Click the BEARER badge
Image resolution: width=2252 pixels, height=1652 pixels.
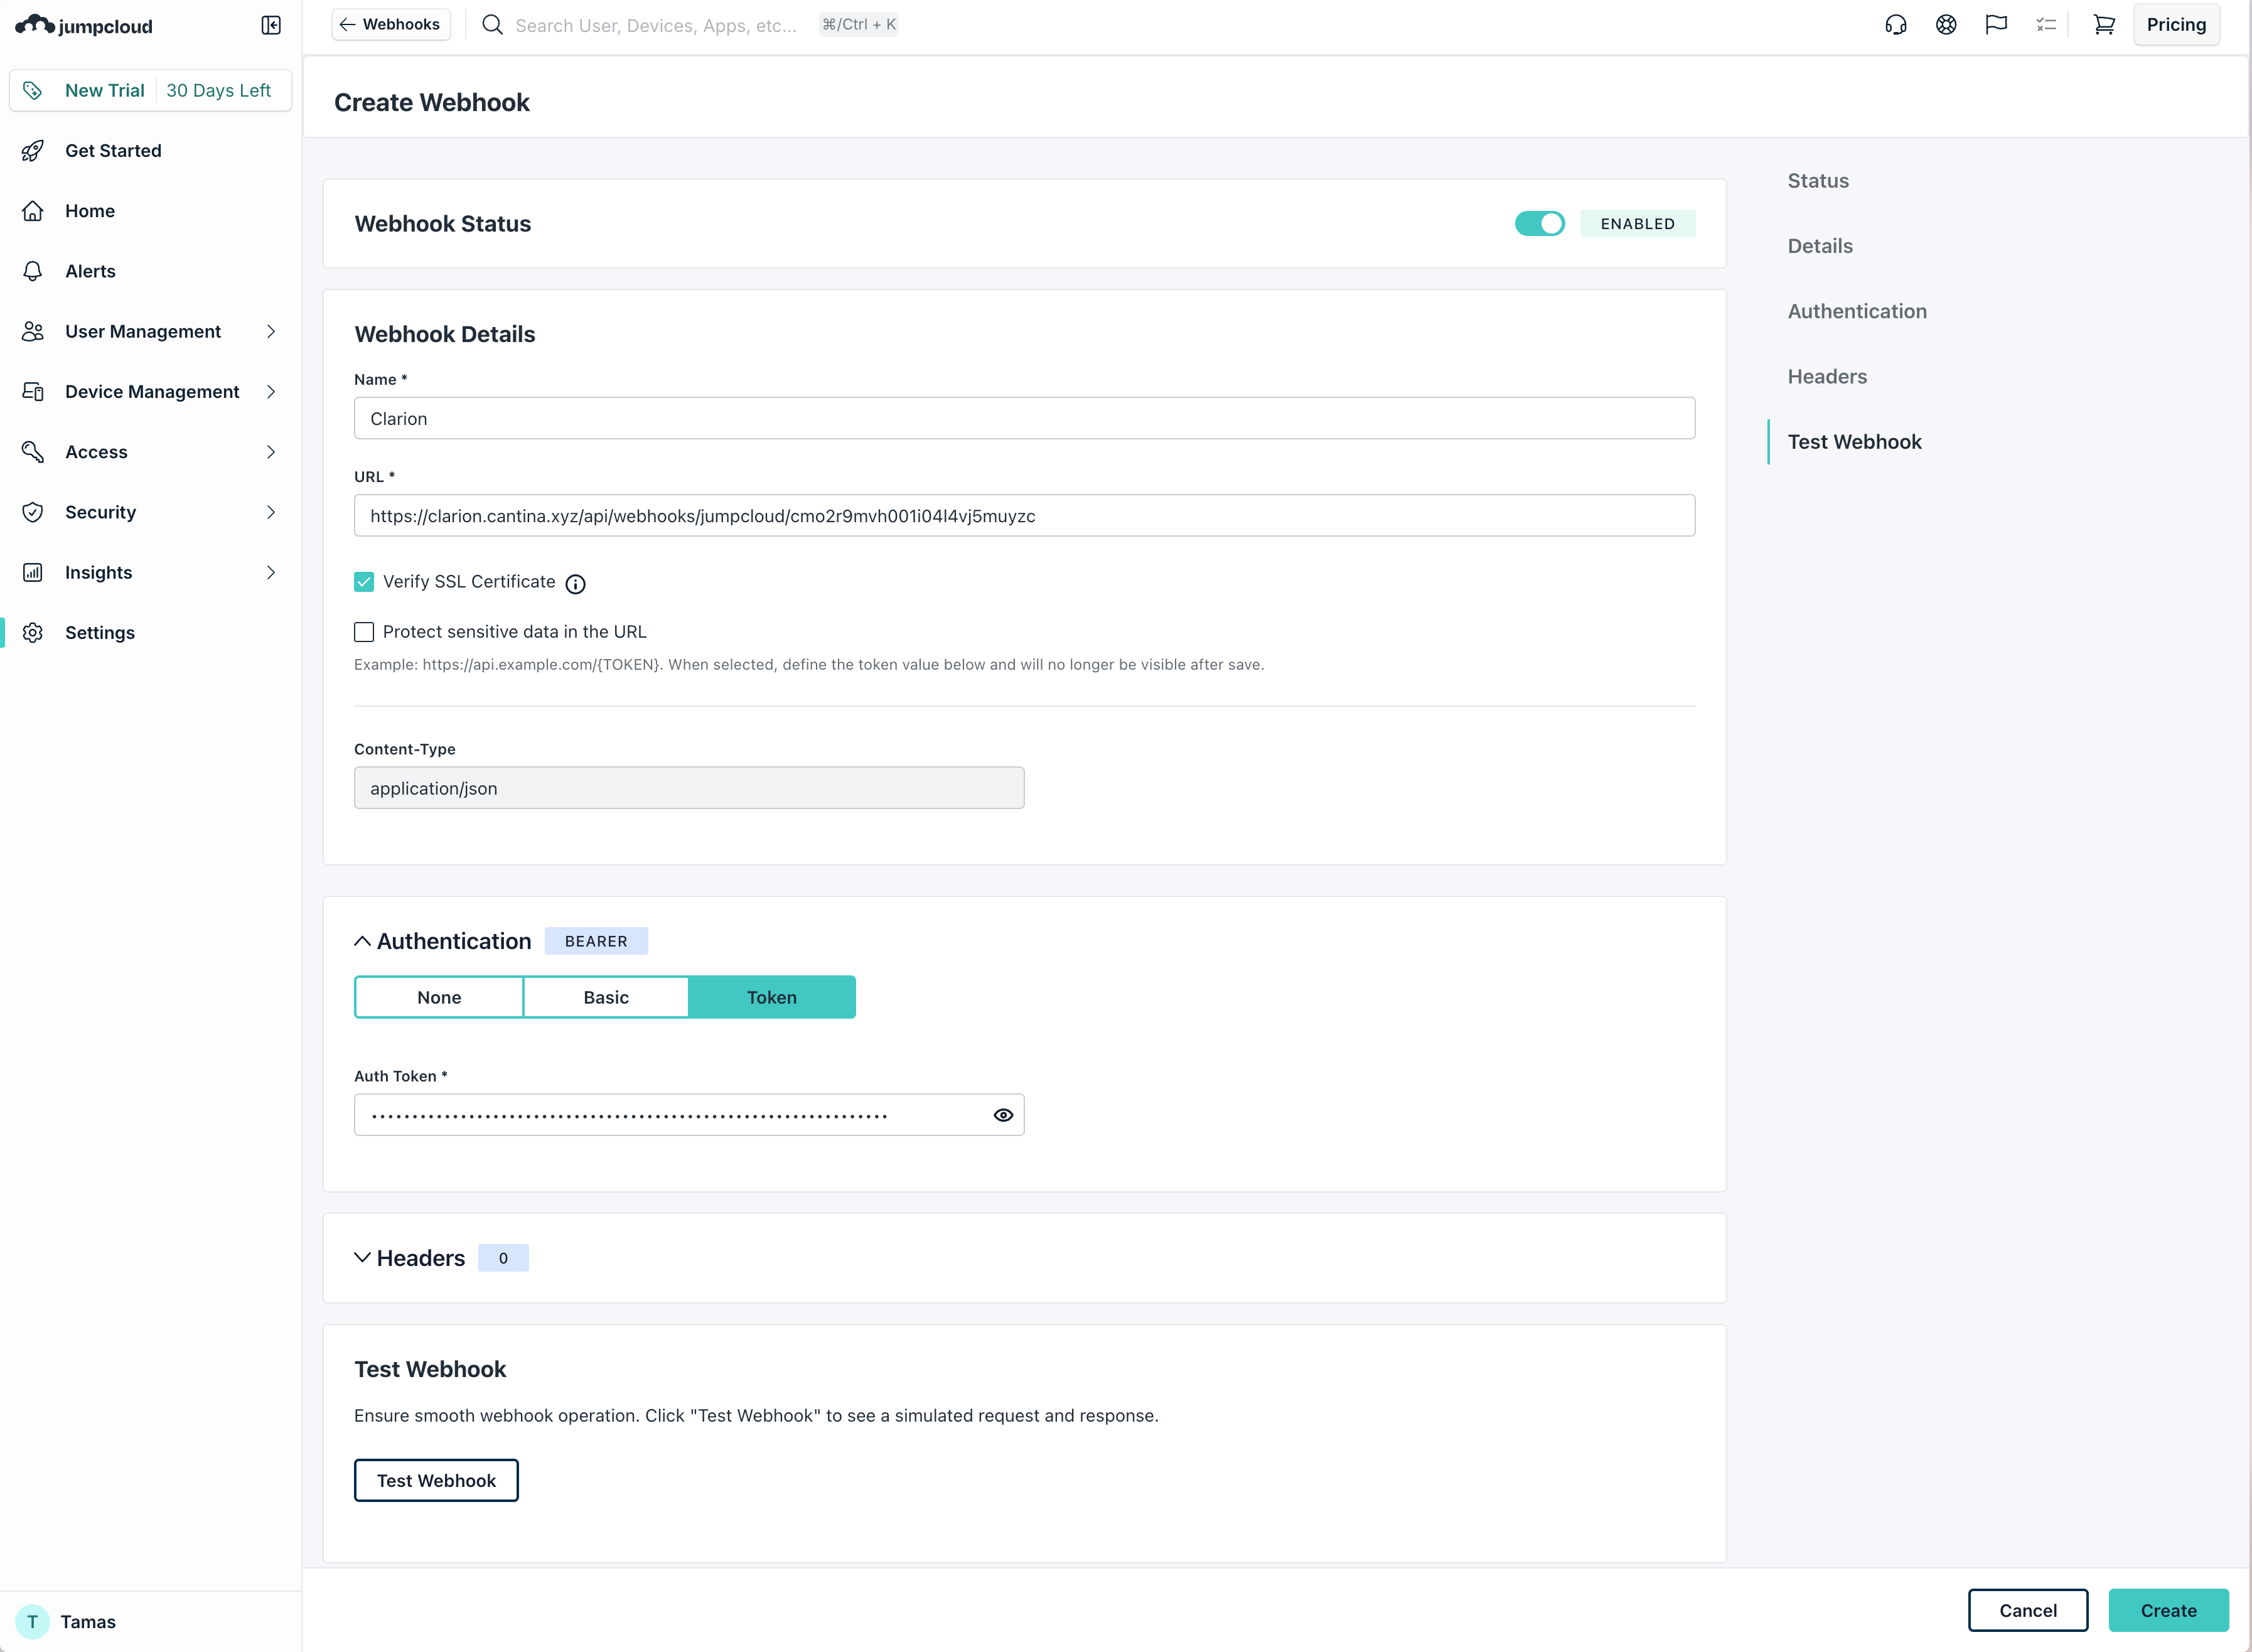point(596,941)
